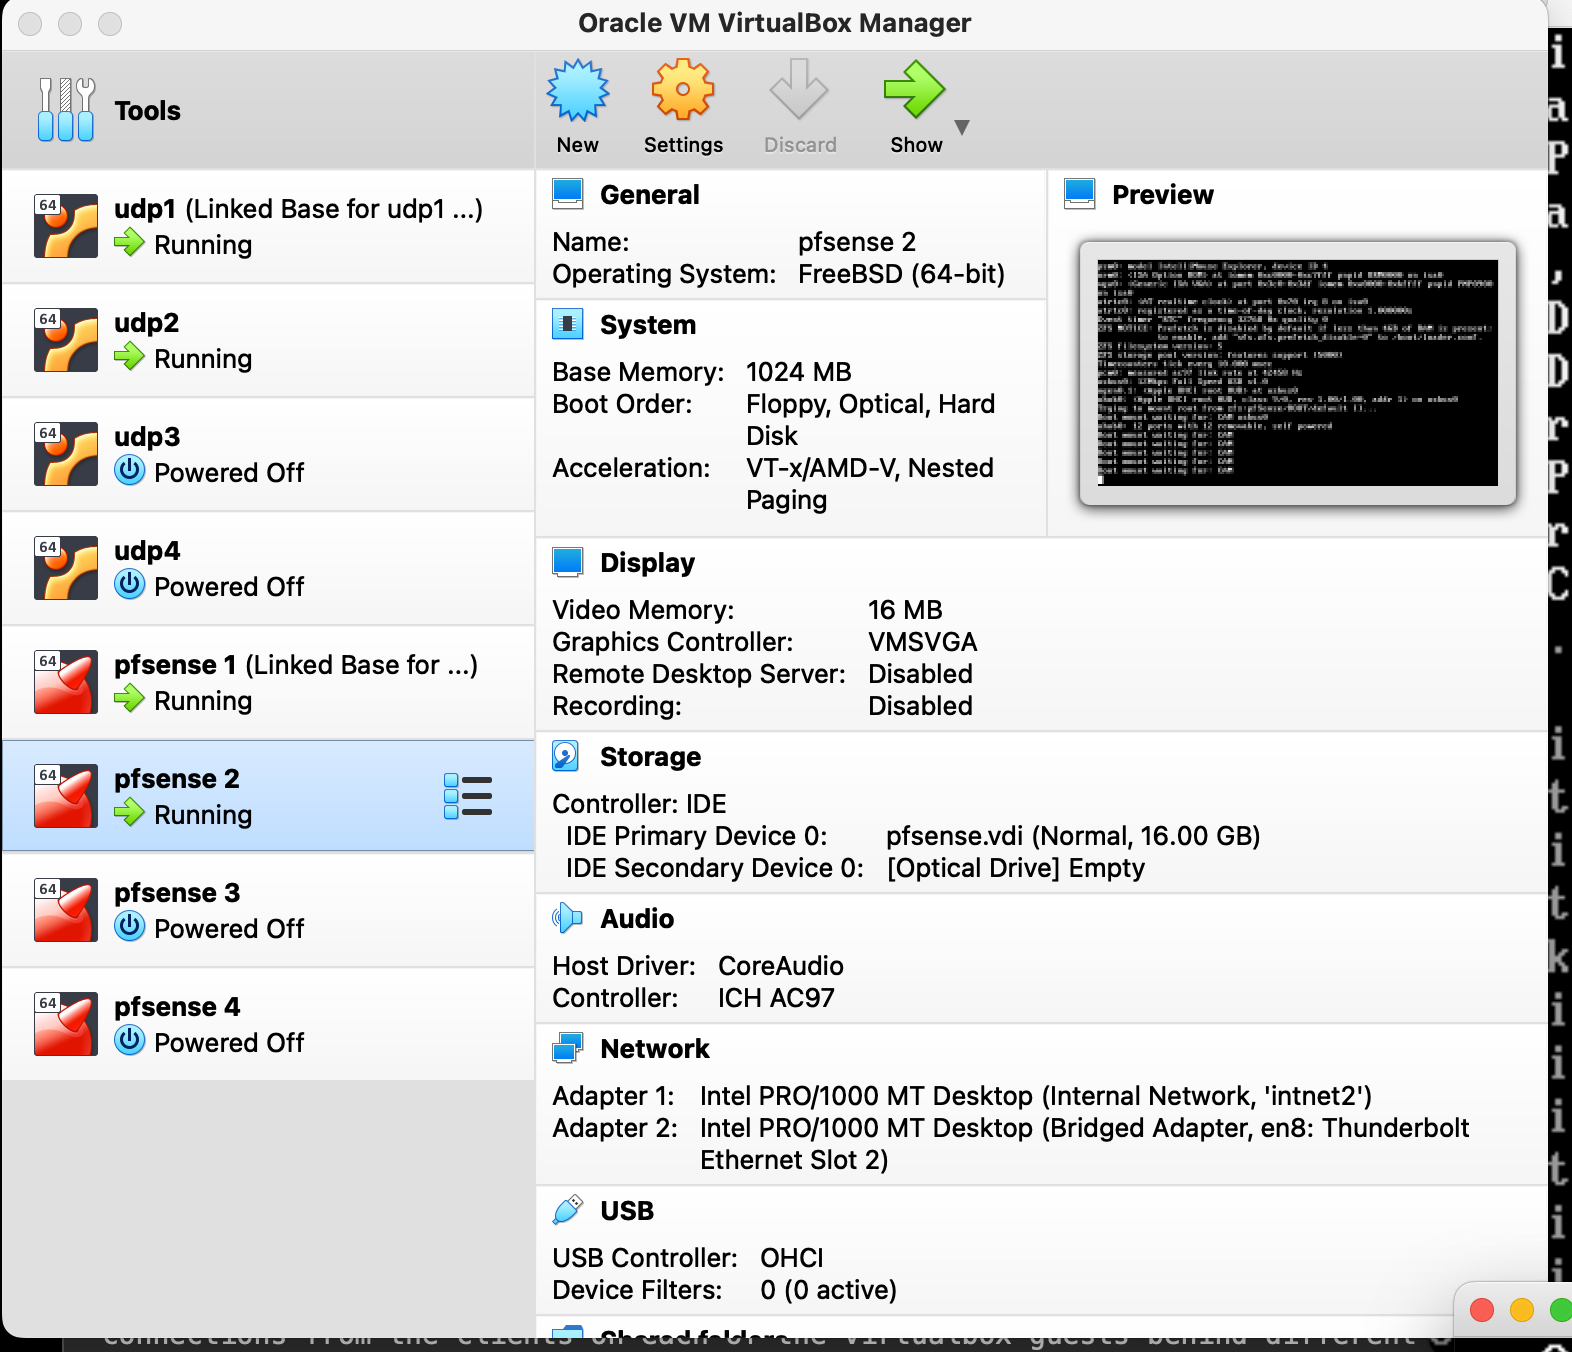Screen dimensions: 1572x1352
Task: Click the pfsense 2 console preview thumbnail
Action: coord(1298,373)
